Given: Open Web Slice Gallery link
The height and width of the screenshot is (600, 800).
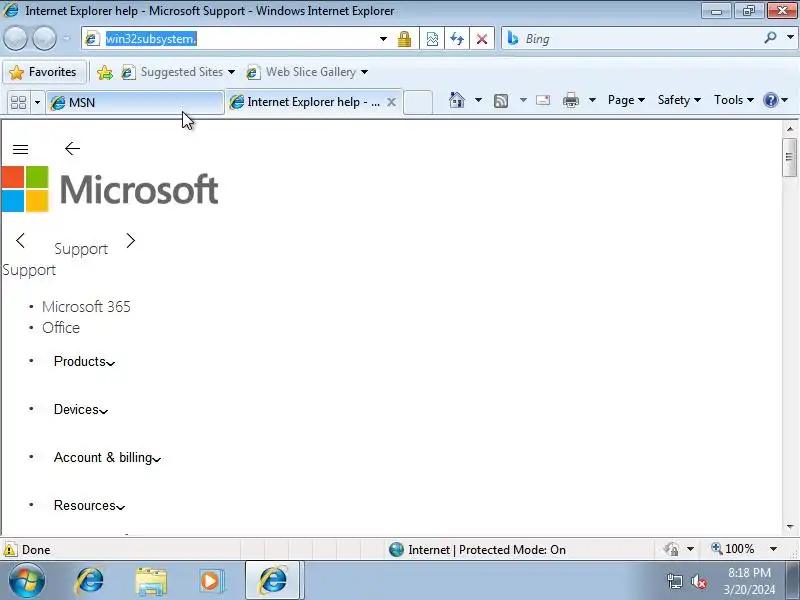Looking at the screenshot, I should (307, 72).
